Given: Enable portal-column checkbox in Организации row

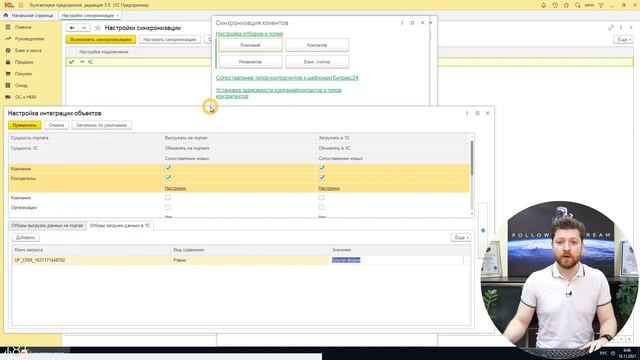Looking at the screenshot, I should coord(168,207).
